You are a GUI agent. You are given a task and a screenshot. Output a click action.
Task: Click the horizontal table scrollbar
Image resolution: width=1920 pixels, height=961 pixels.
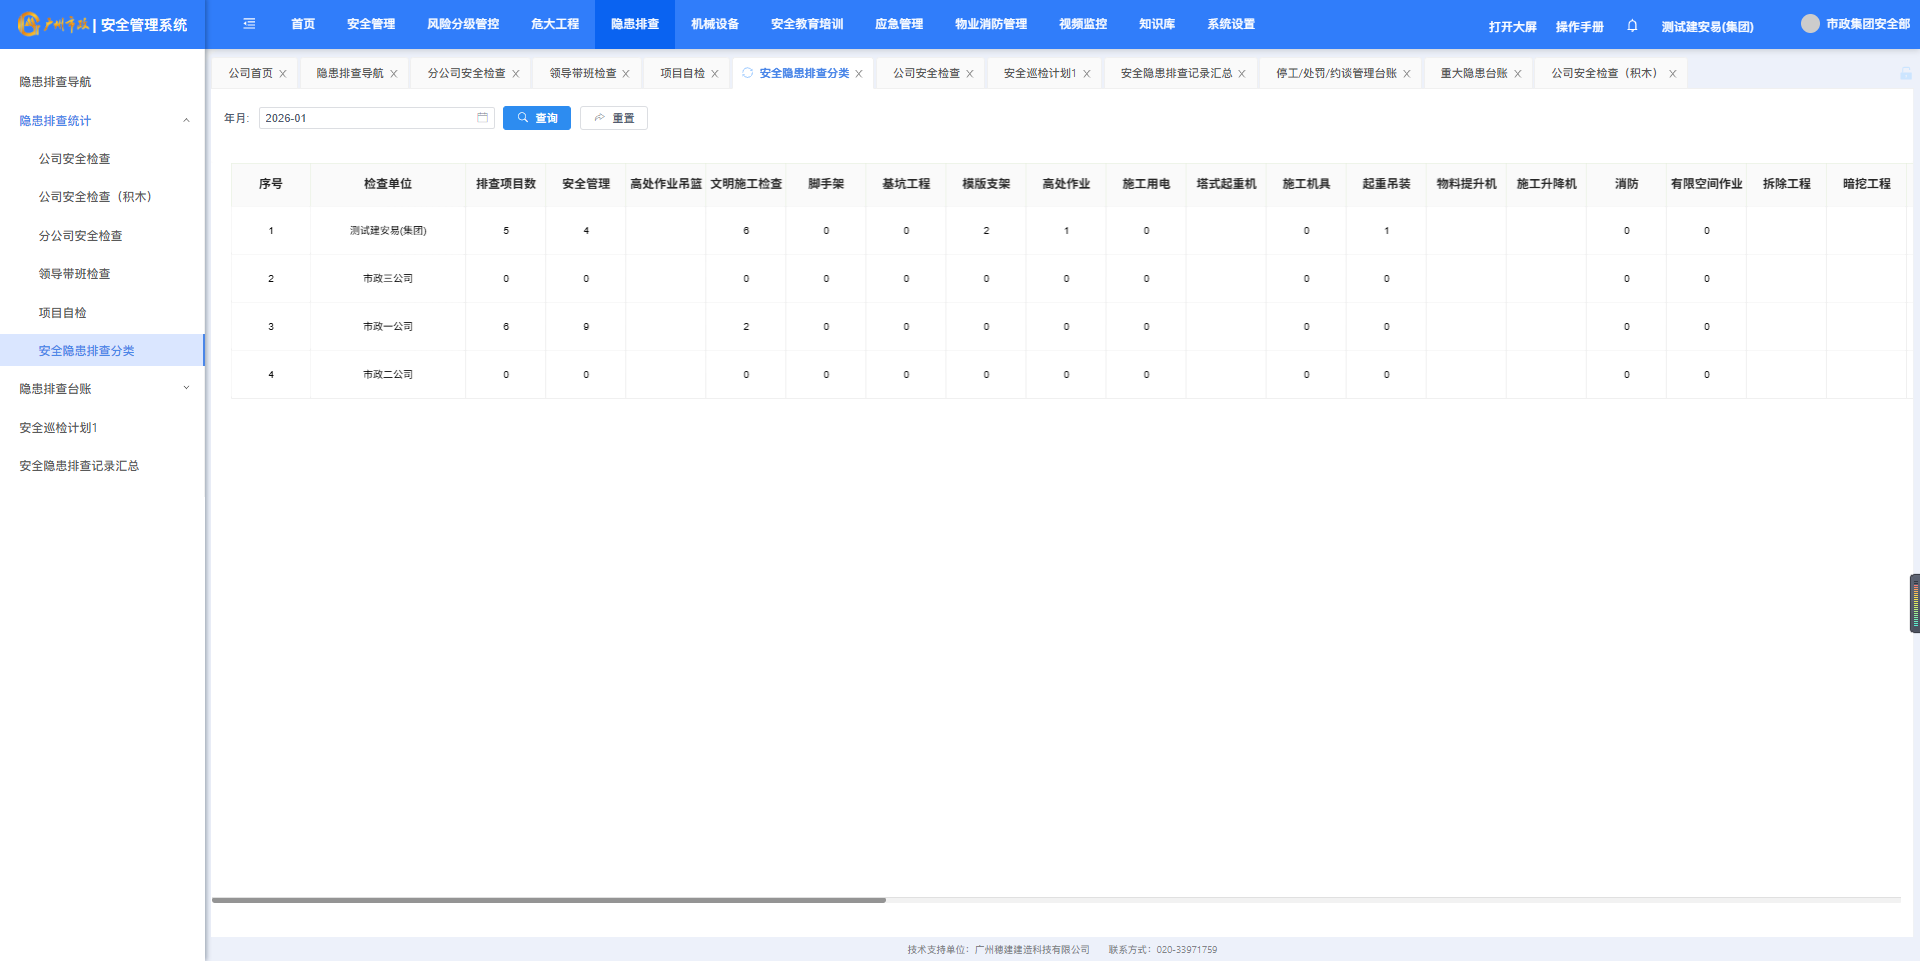click(x=548, y=900)
